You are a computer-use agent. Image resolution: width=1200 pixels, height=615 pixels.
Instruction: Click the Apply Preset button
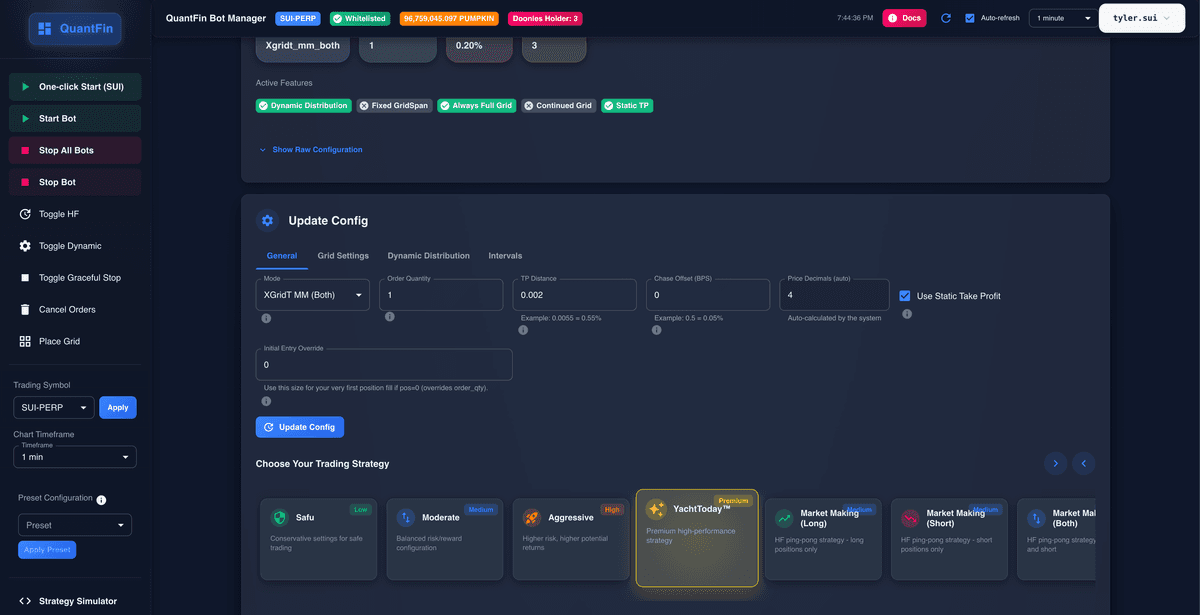[47, 550]
